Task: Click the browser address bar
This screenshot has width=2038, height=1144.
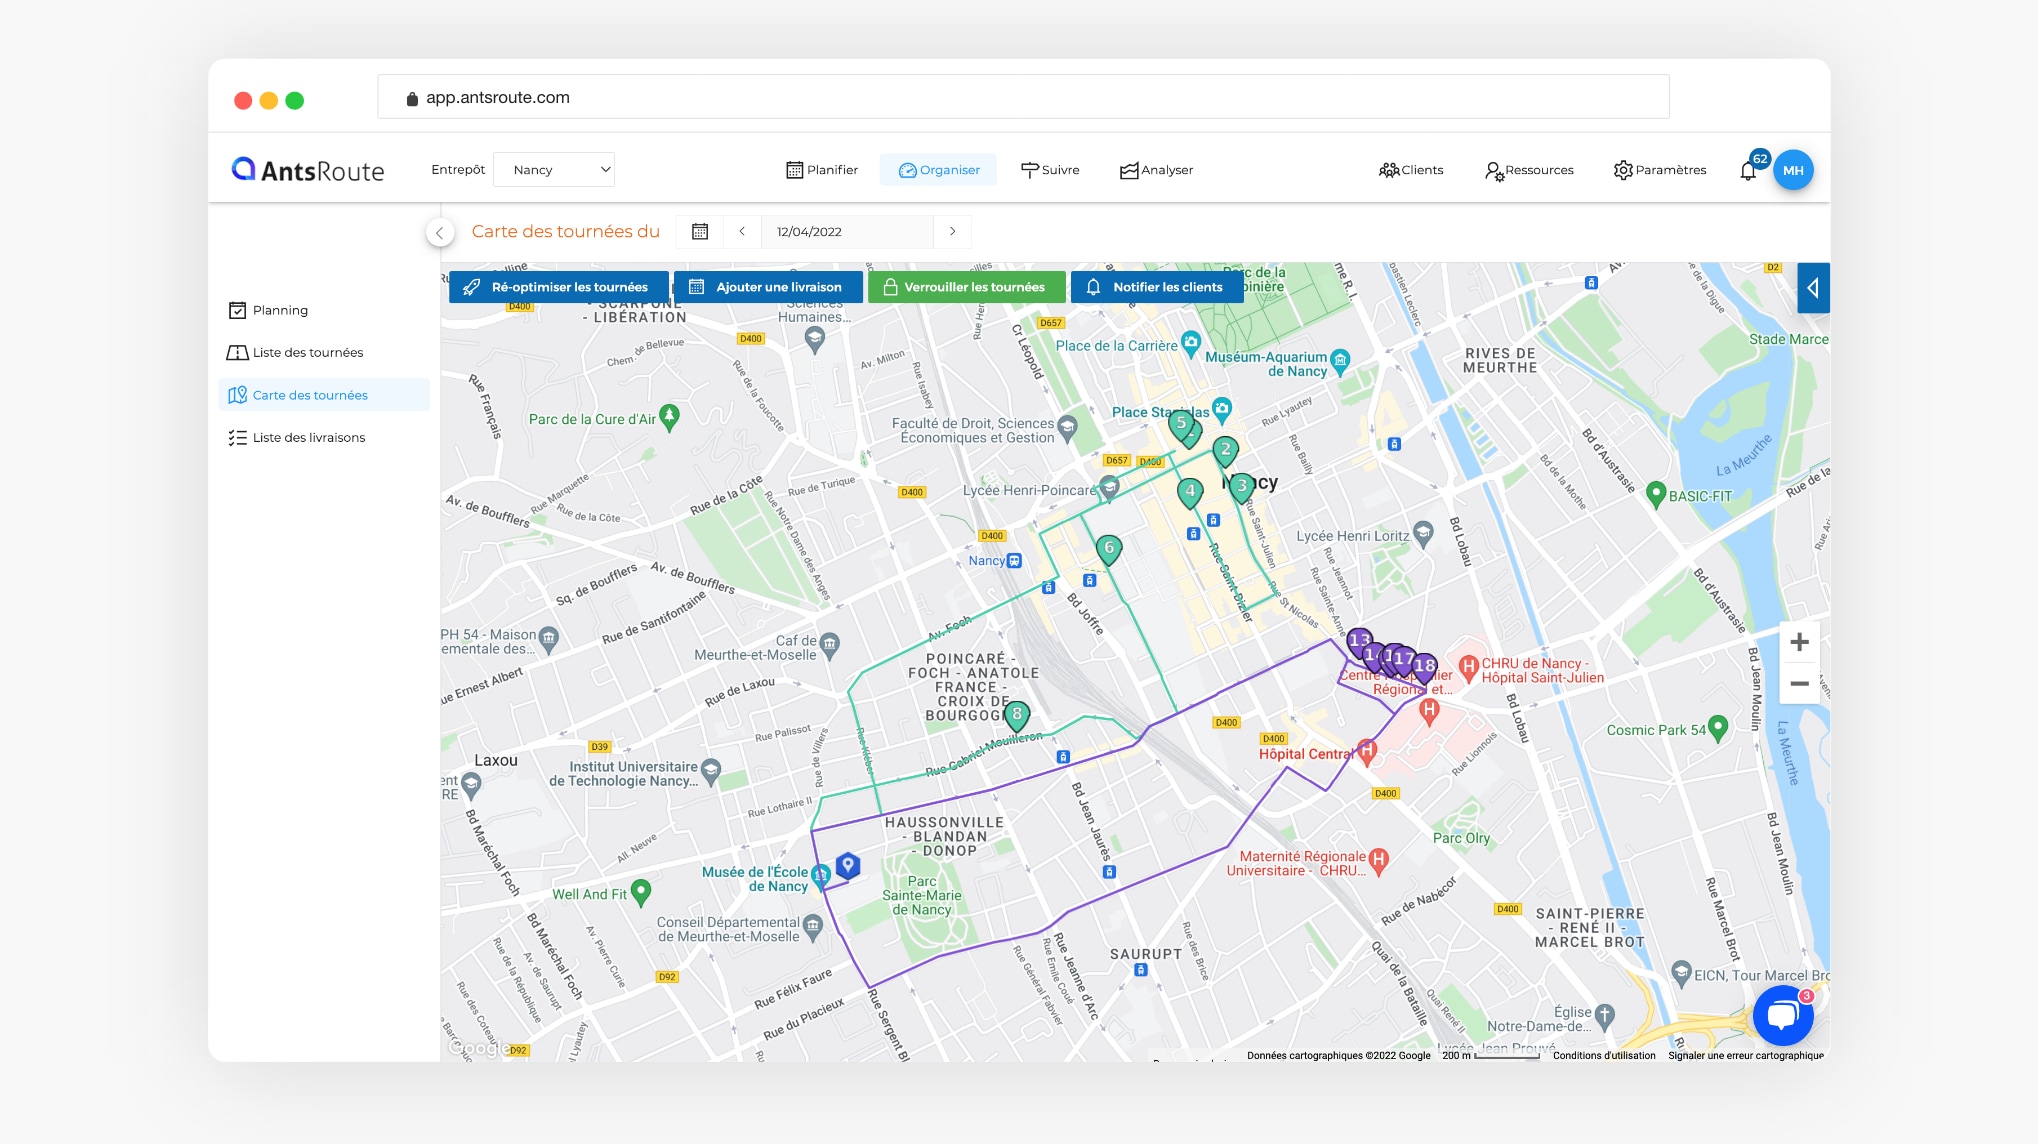Action: click(x=1023, y=97)
